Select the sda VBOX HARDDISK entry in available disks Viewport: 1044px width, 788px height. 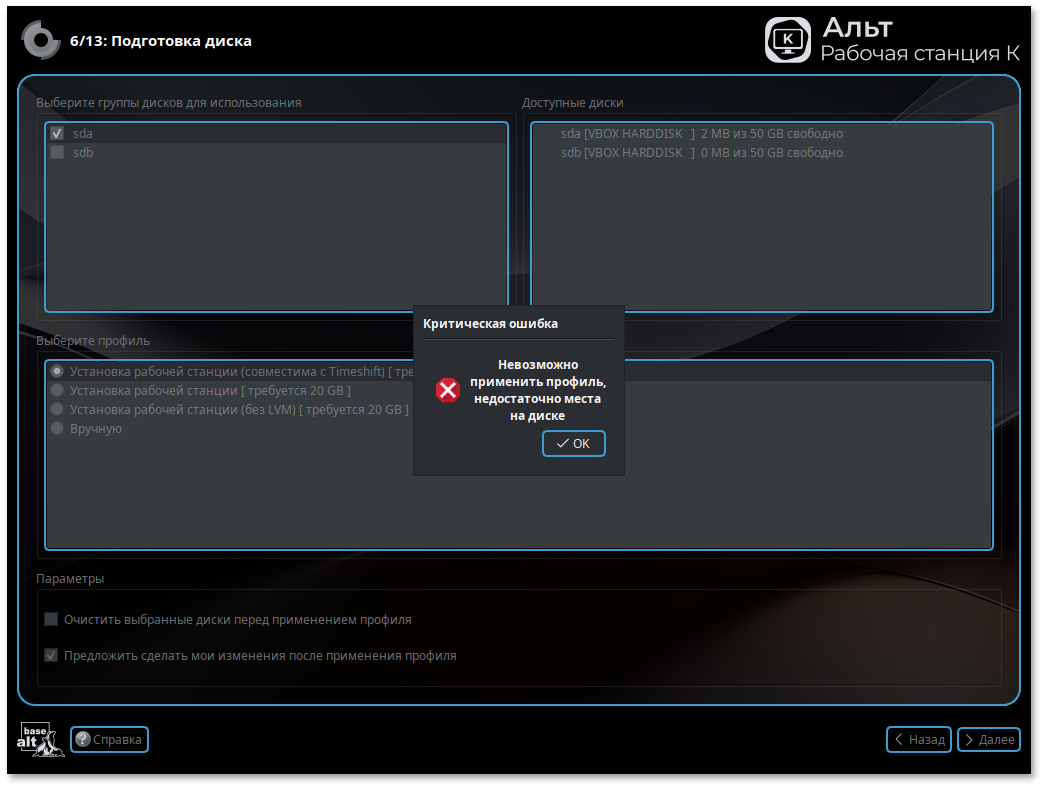point(701,133)
